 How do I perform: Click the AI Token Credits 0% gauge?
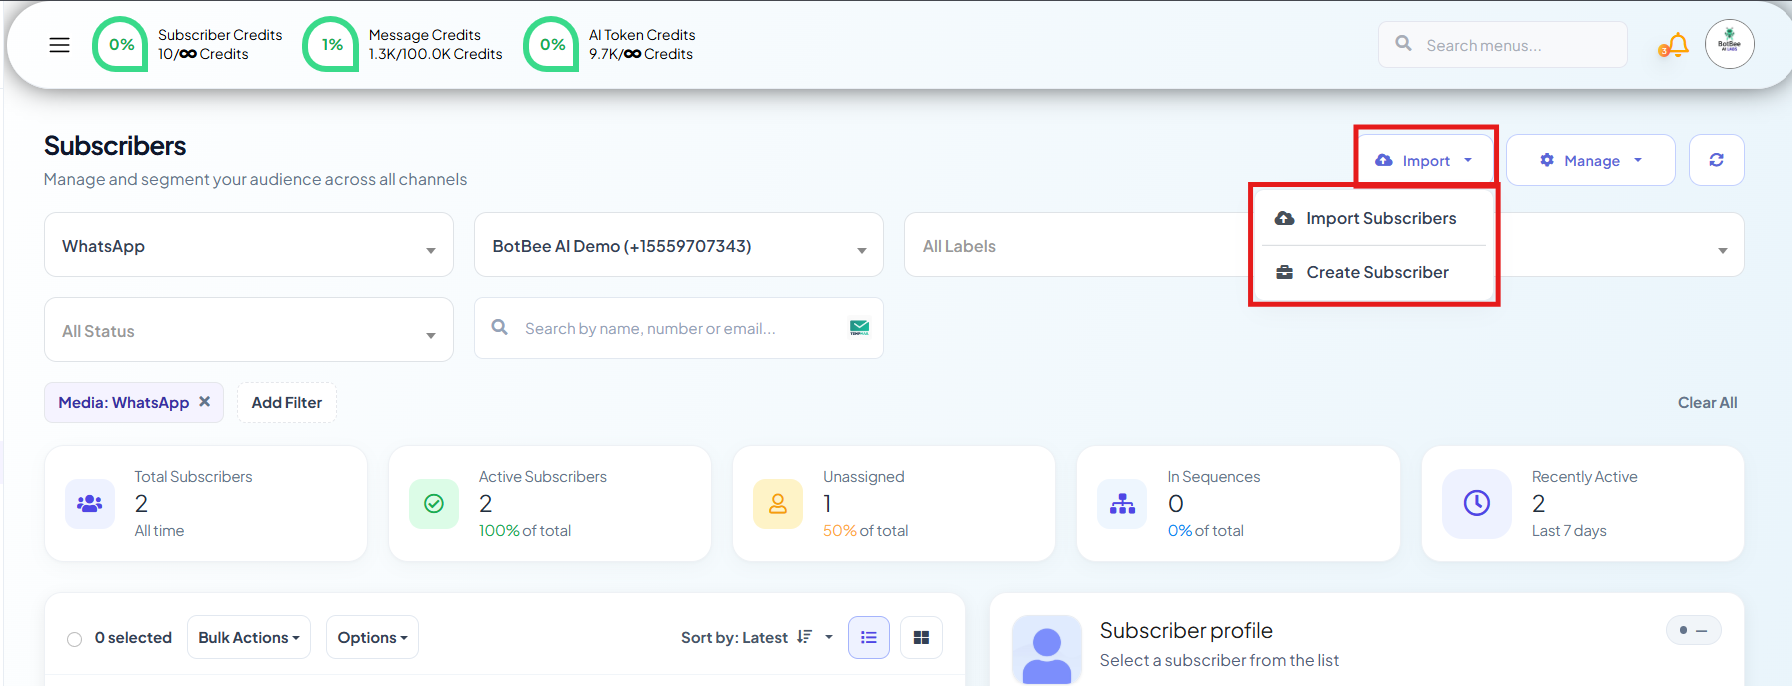tap(552, 44)
